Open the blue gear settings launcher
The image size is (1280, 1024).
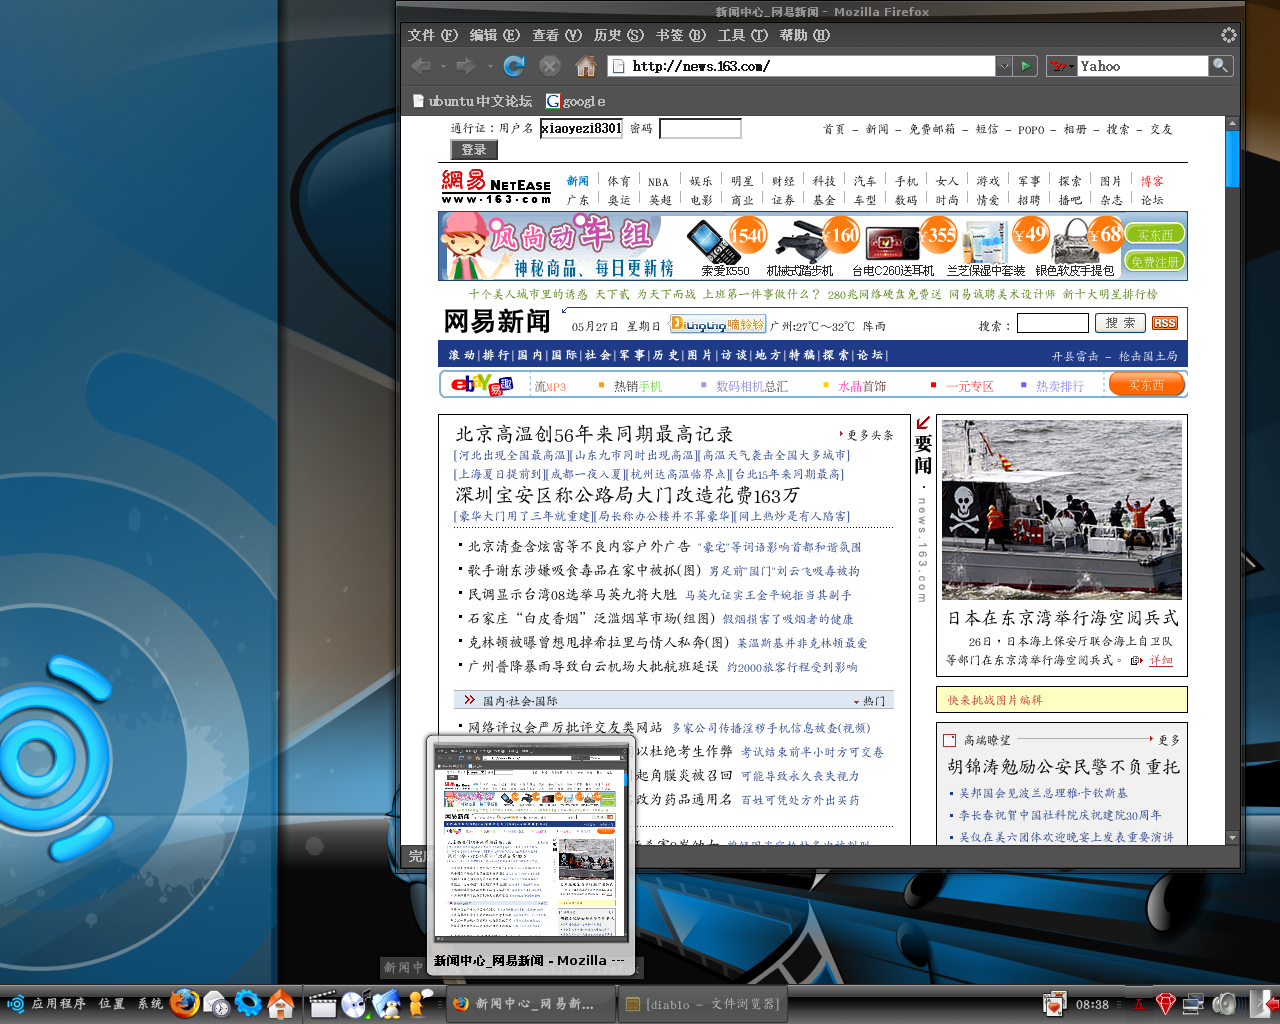(248, 1004)
